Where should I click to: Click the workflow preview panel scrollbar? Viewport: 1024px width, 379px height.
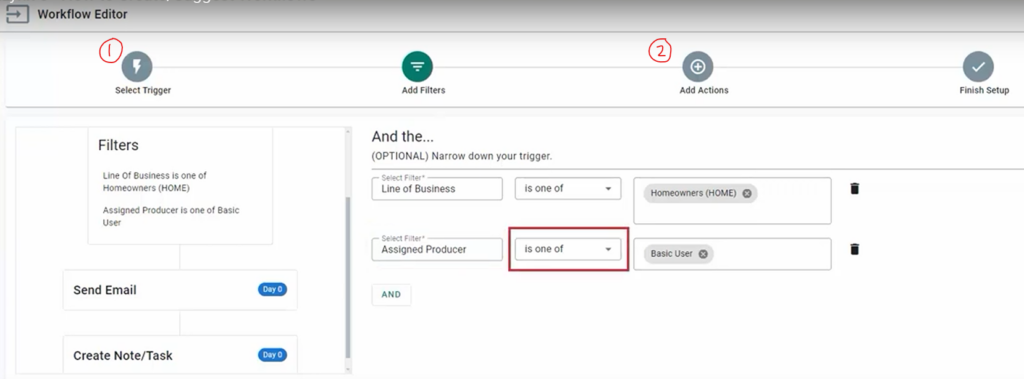pyautogui.click(x=347, y=278)
